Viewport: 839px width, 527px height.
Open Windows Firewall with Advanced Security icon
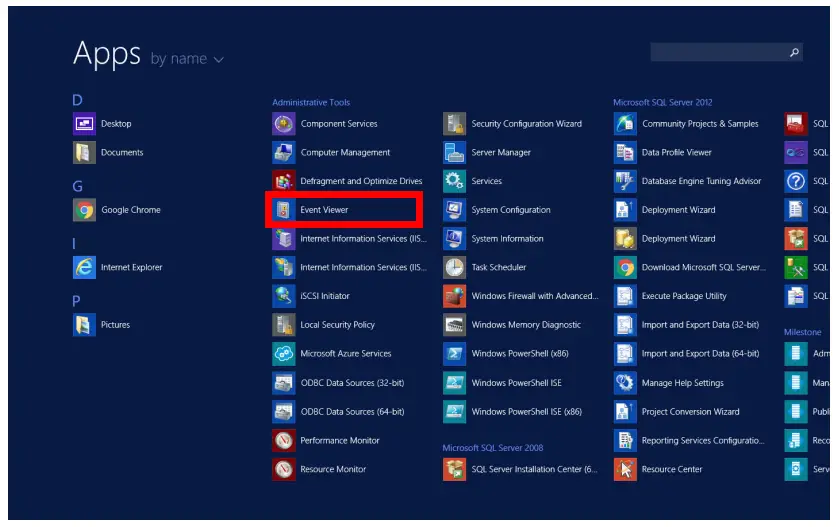454,296
